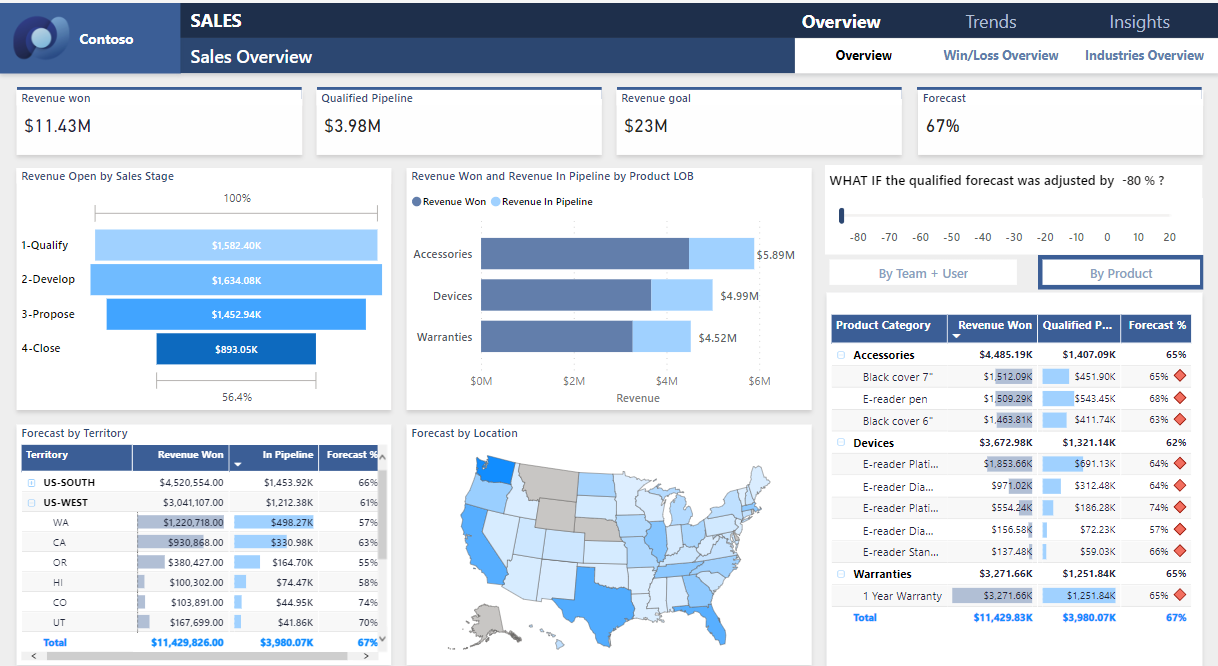The height and width of the screenshot is (666, 1218).
Task: Switch to By Team + User view
Action: point(922,273)
